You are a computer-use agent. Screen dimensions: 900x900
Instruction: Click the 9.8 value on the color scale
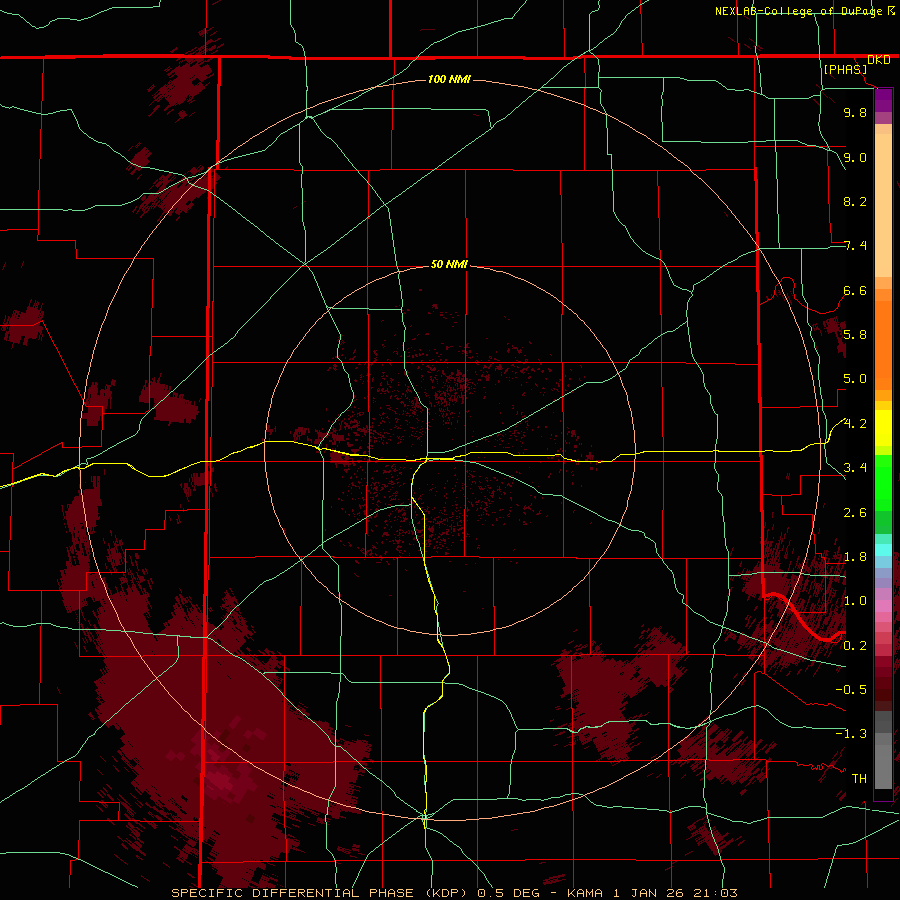[855, 112]
